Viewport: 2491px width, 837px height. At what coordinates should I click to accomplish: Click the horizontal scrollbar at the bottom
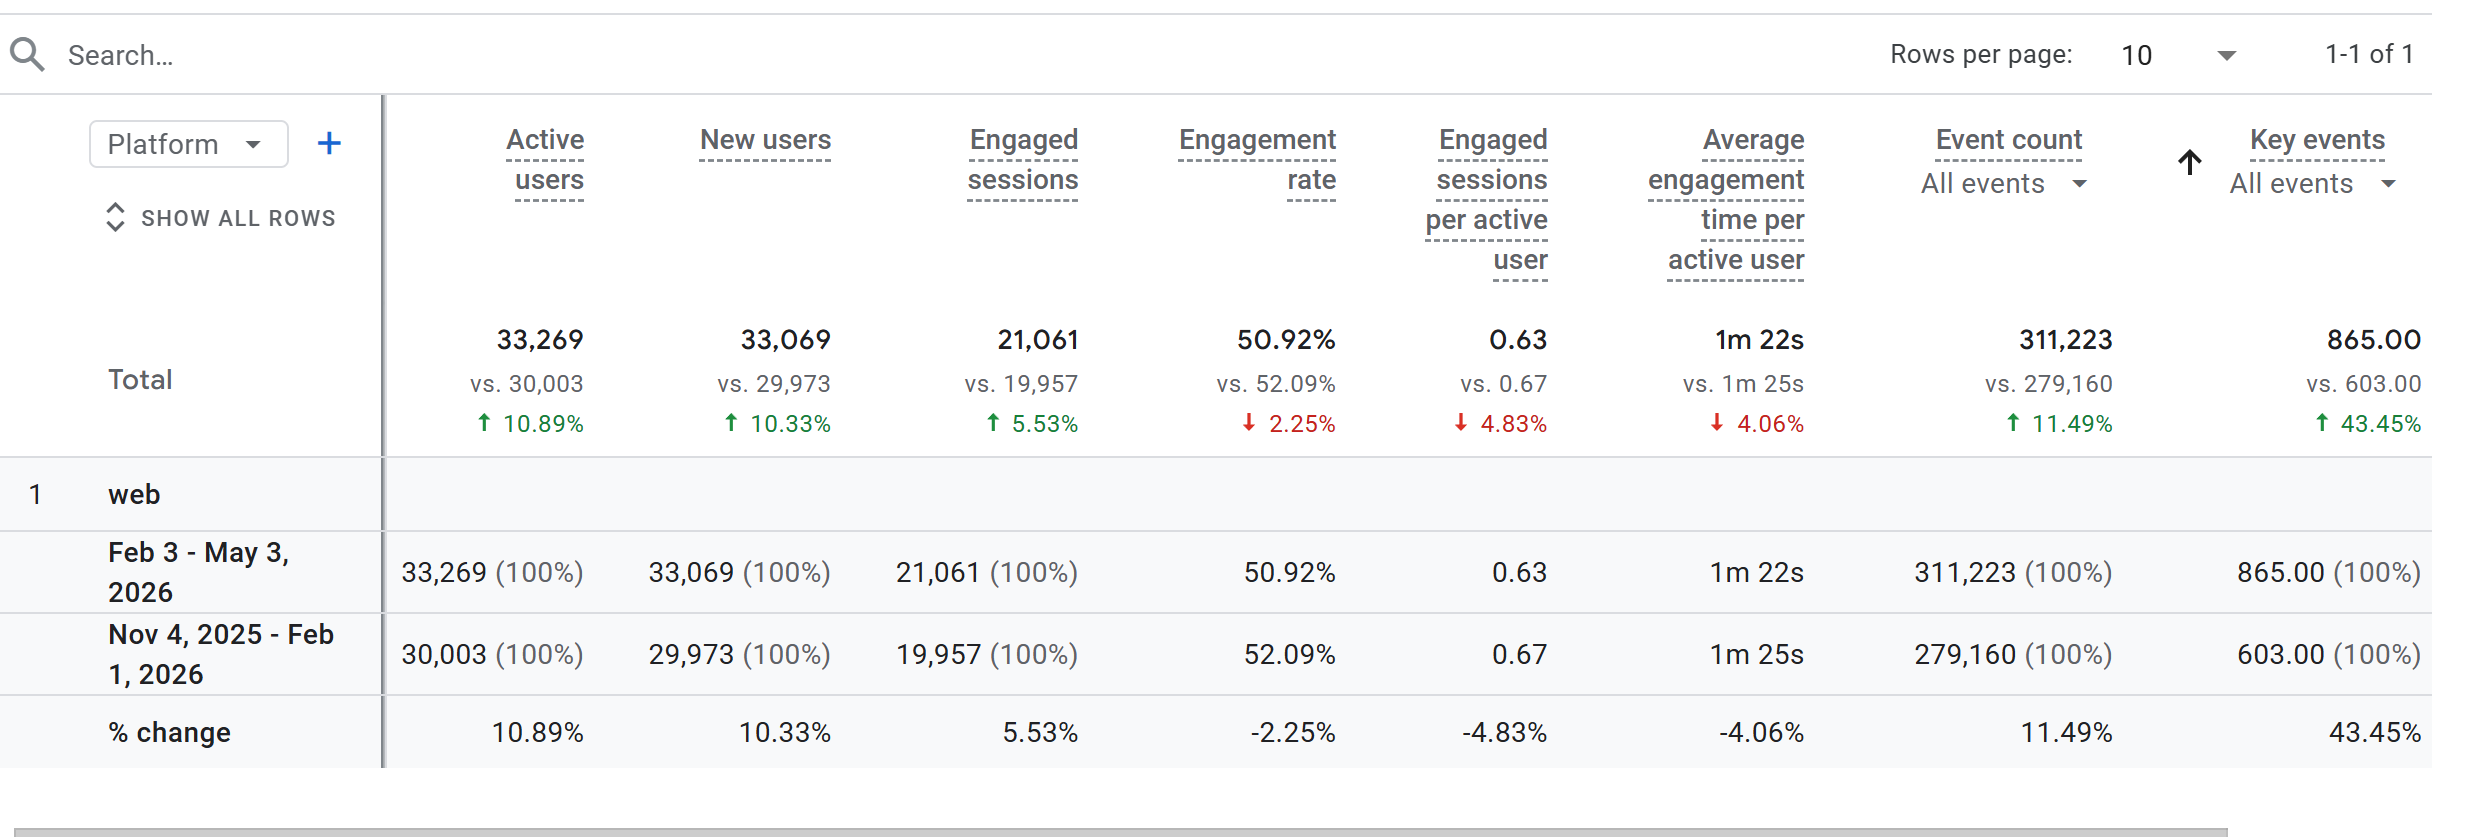pos(1121,831)
